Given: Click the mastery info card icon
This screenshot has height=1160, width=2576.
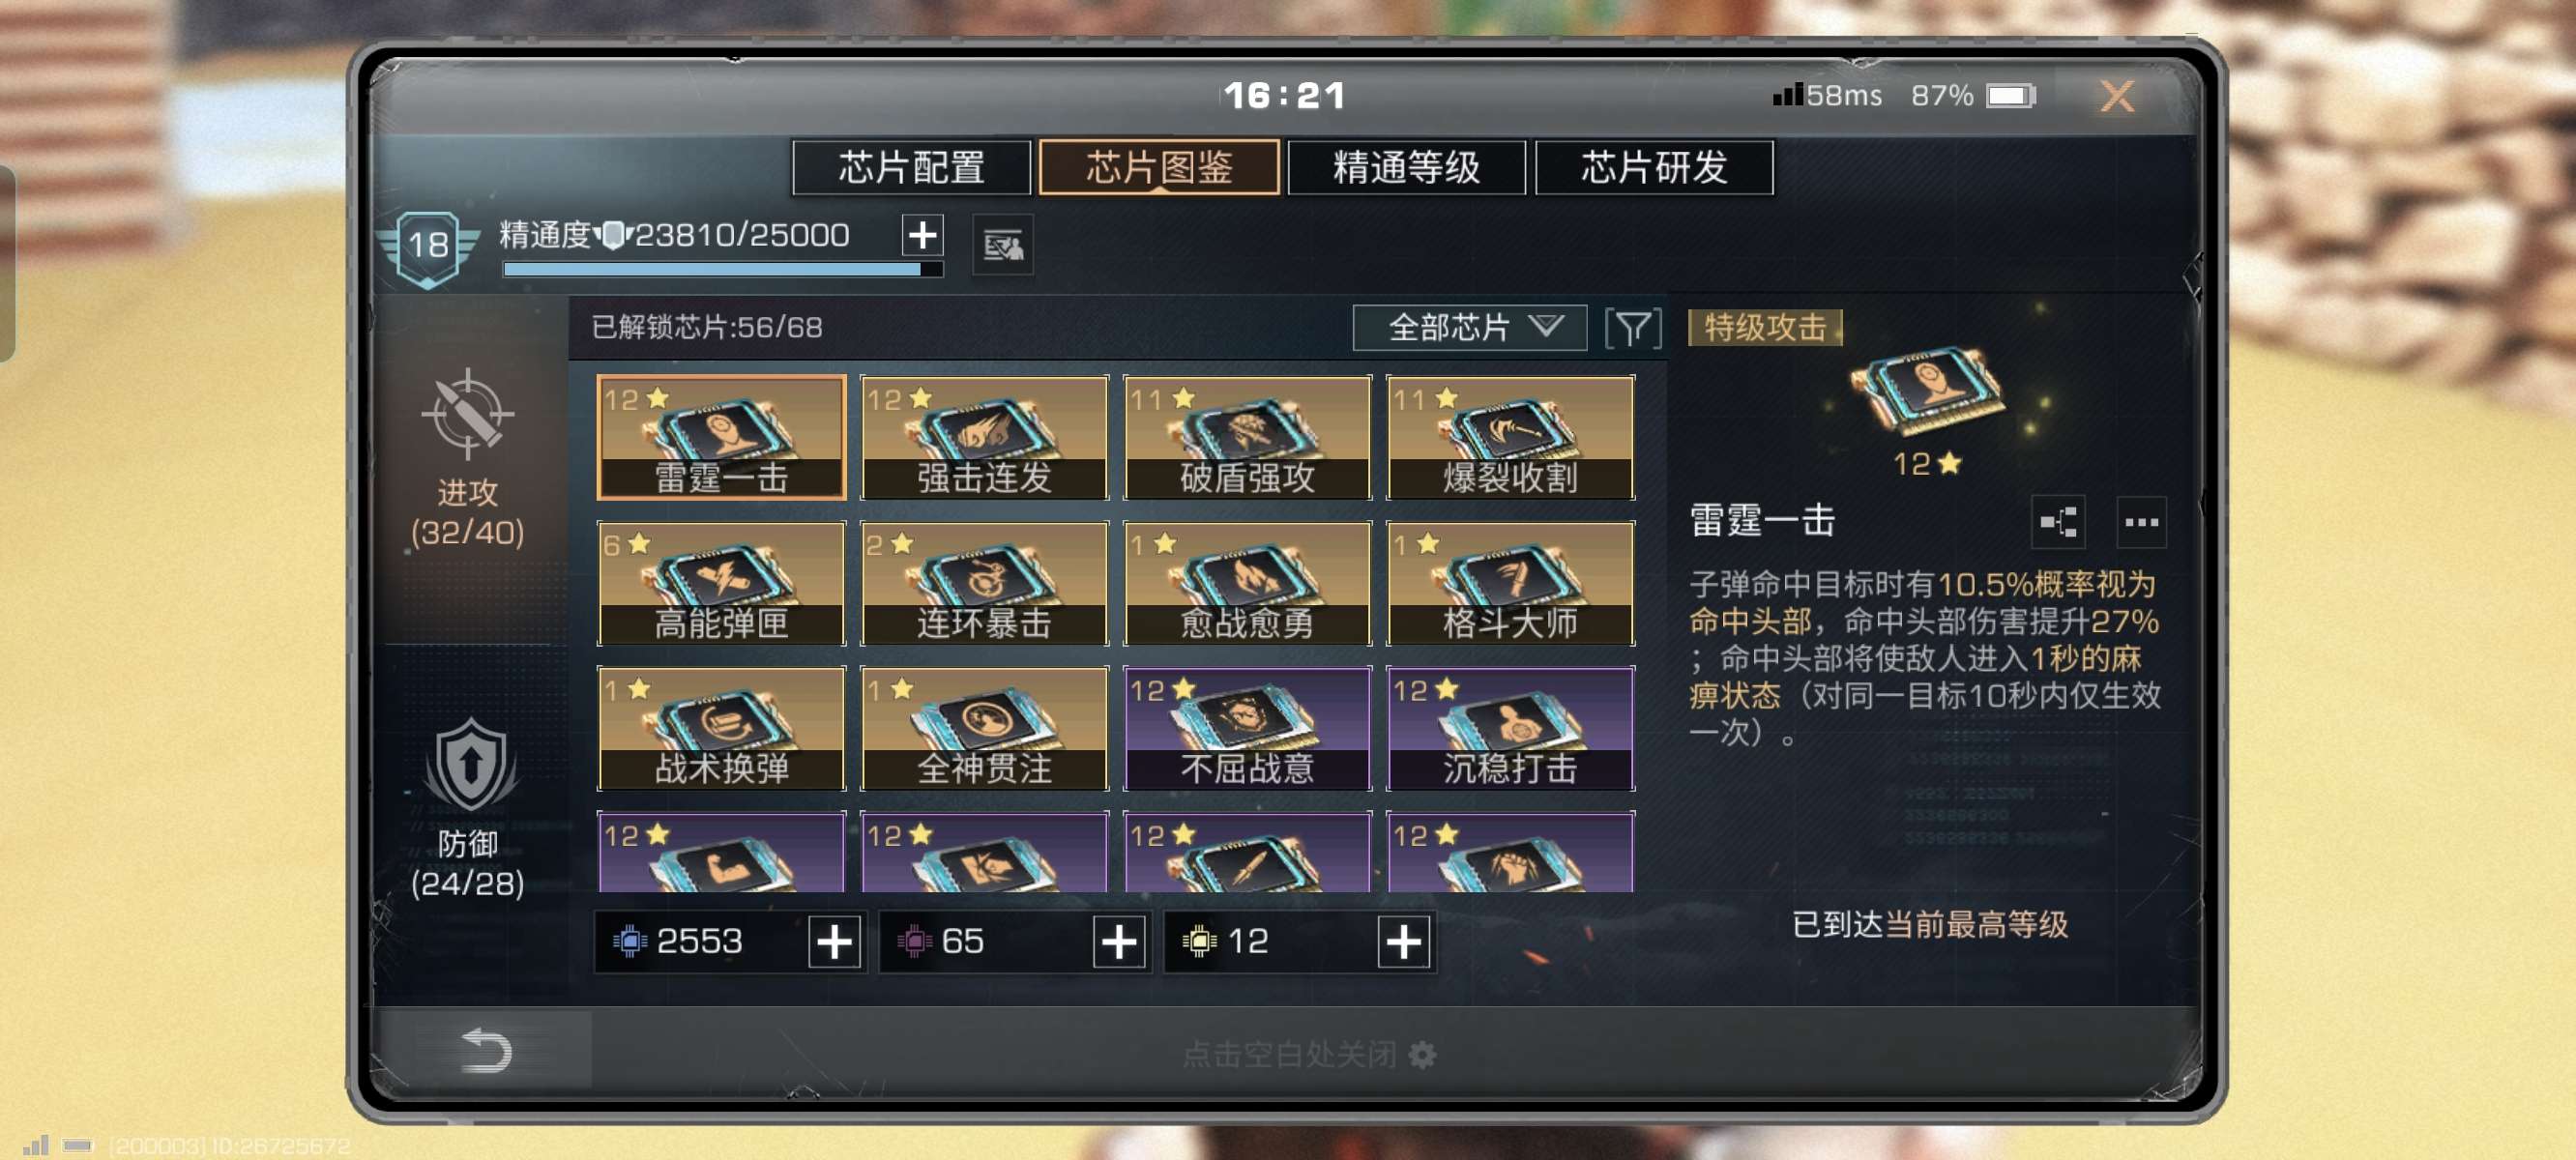Looking at the screenshot, I should [1003, 245].
